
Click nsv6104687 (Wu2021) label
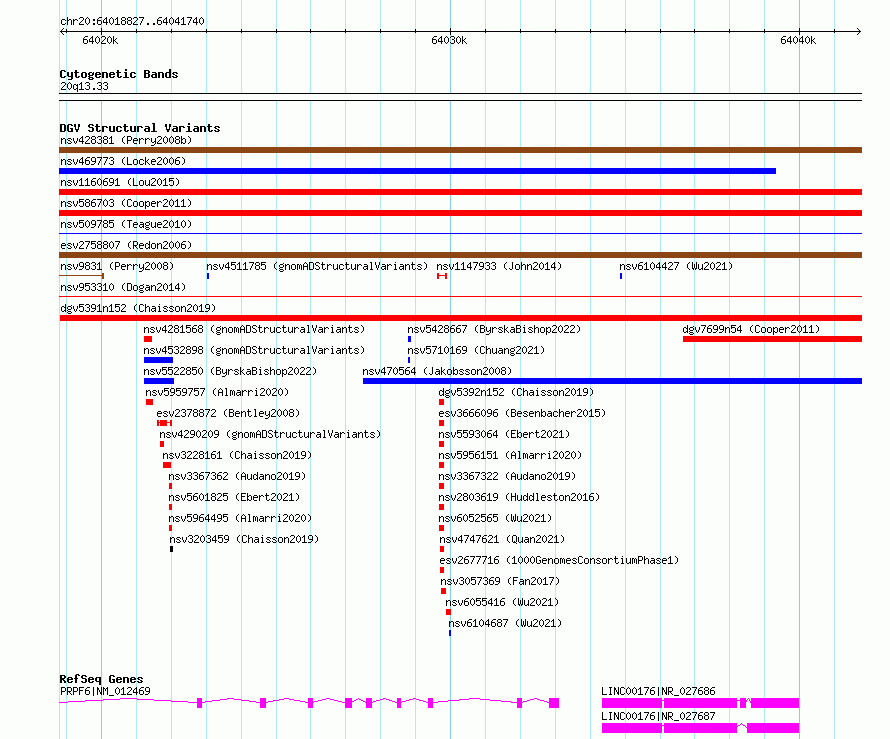[505, 623]
